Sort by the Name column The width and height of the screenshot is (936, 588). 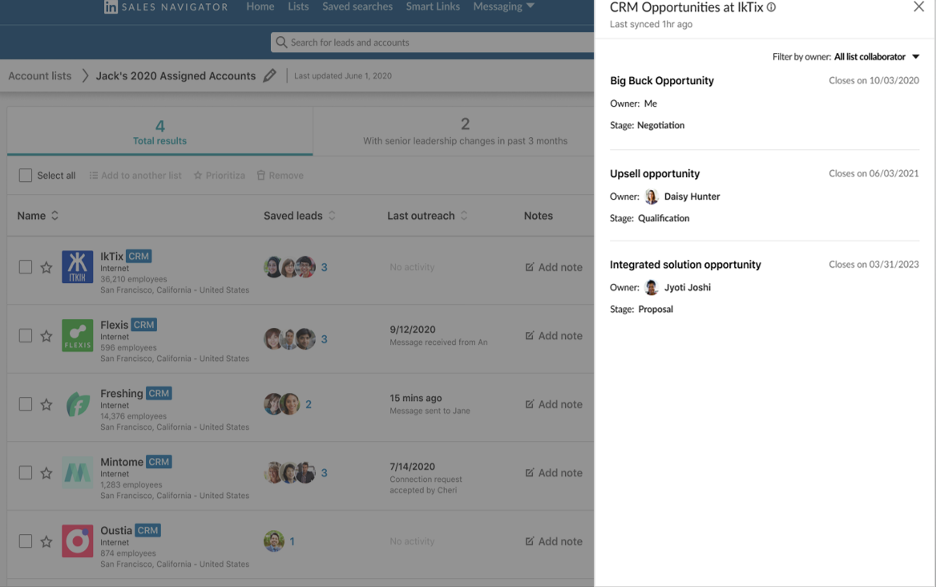click(x=38, y=216)
